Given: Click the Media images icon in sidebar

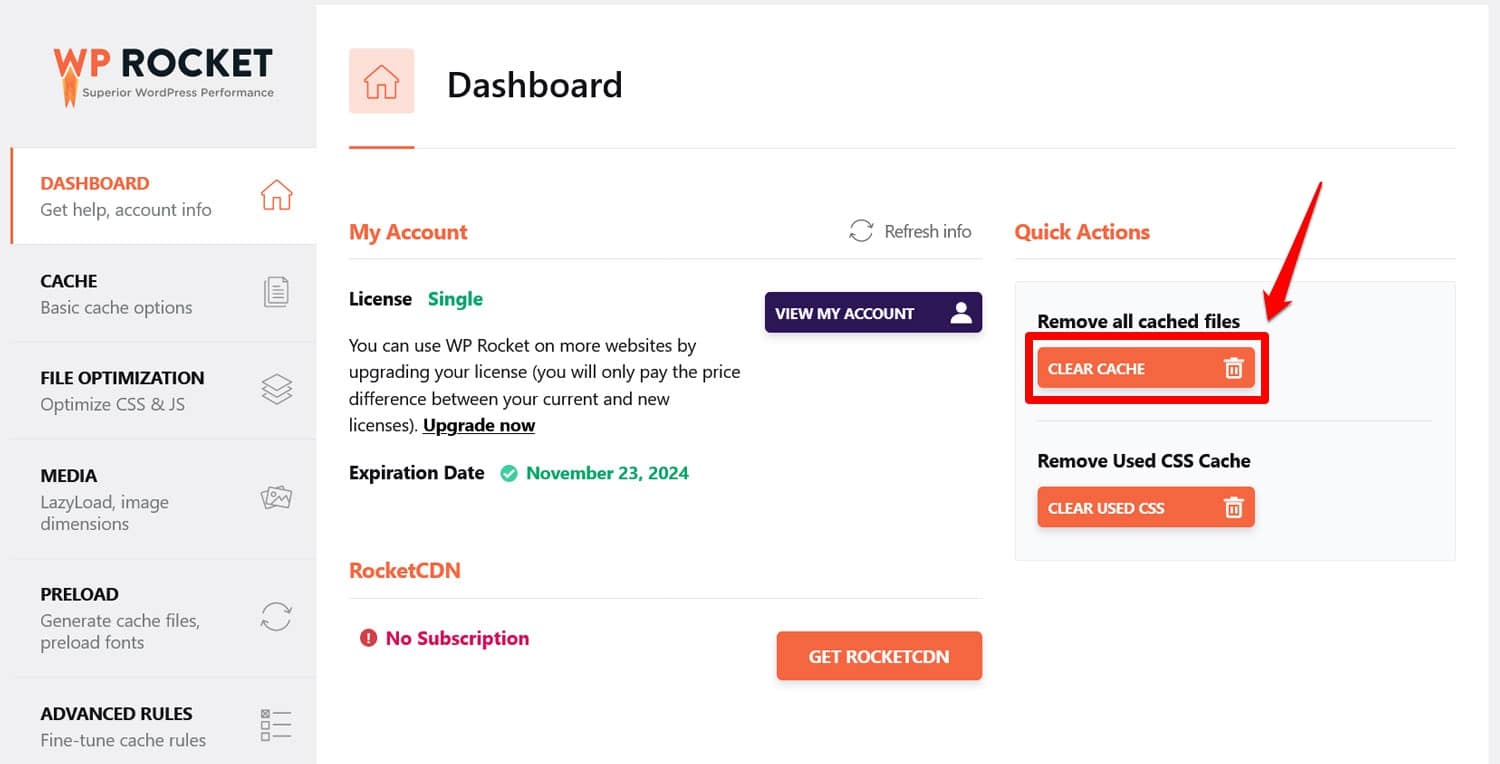Looking at the screenshot, I should pyautogui.click(x=276, y=497).
